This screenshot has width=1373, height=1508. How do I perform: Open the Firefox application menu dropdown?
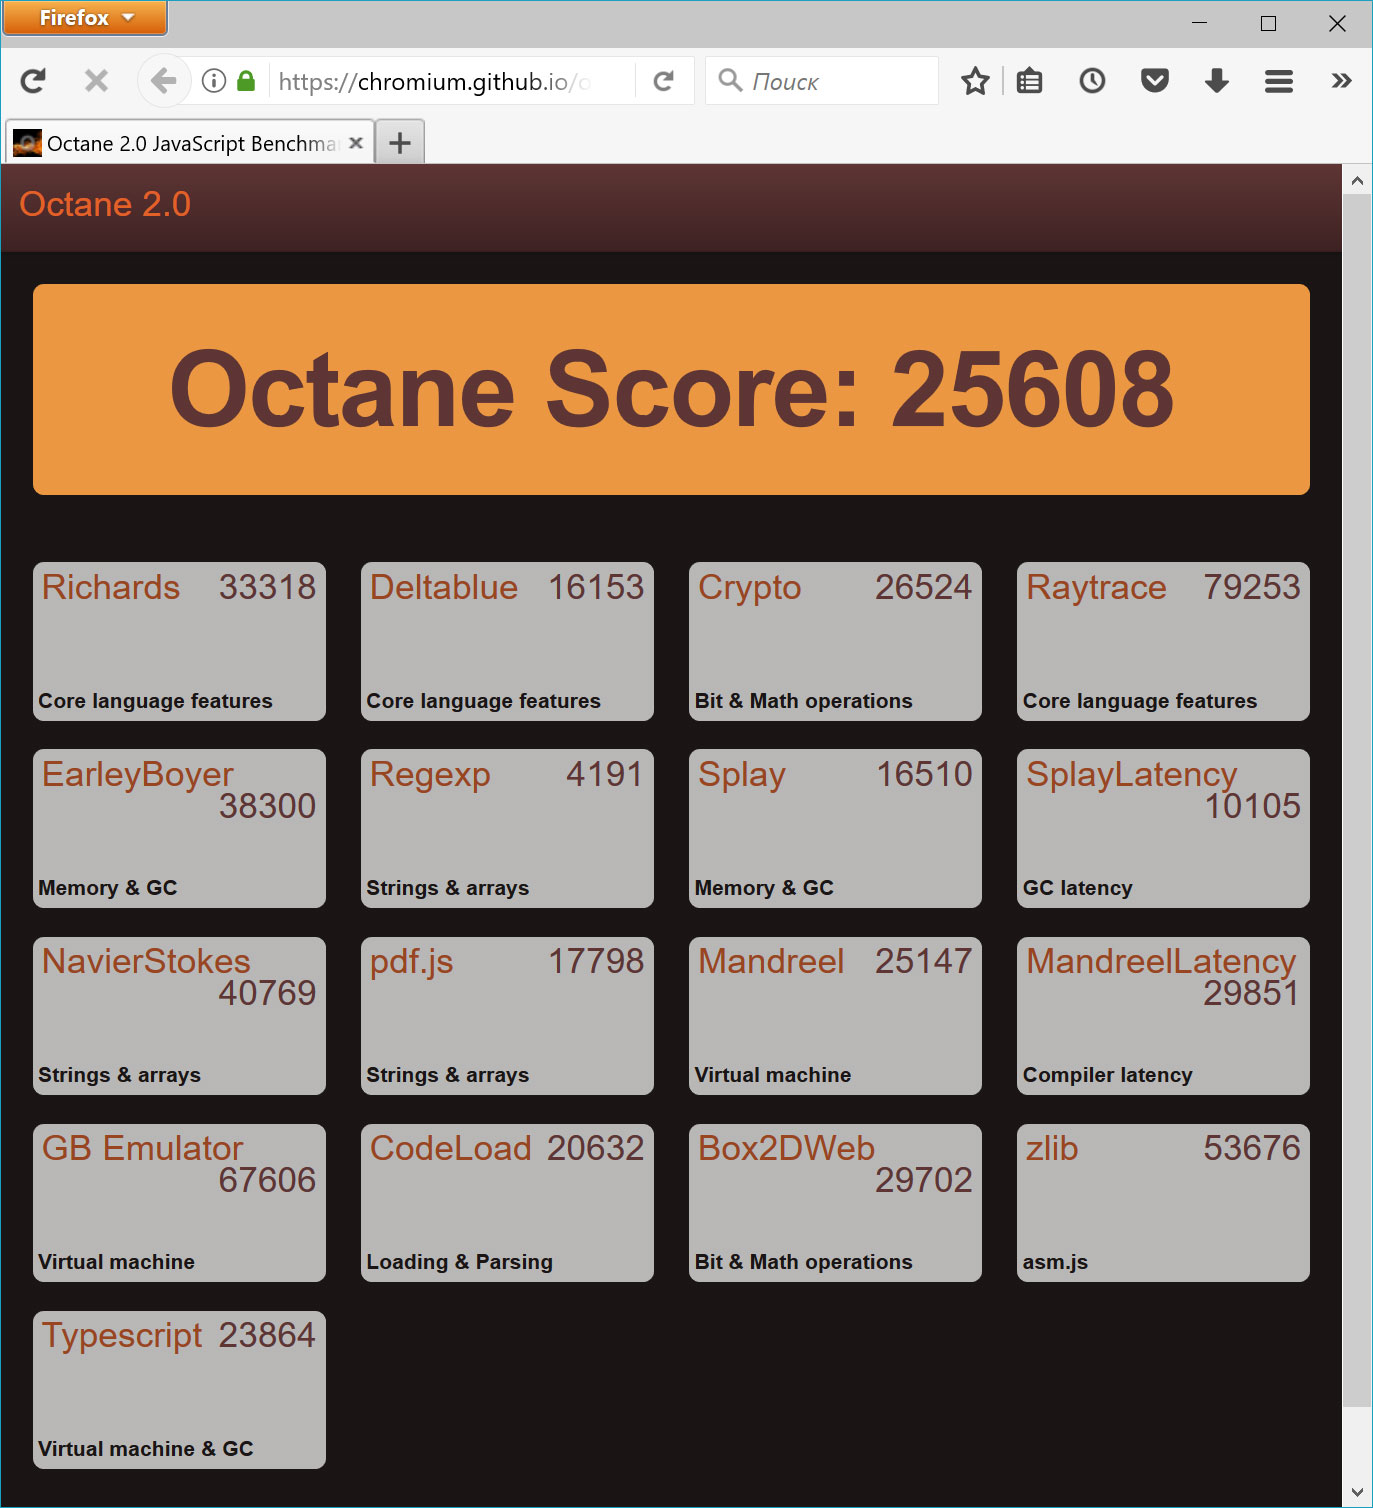click(x=85, y=18)
